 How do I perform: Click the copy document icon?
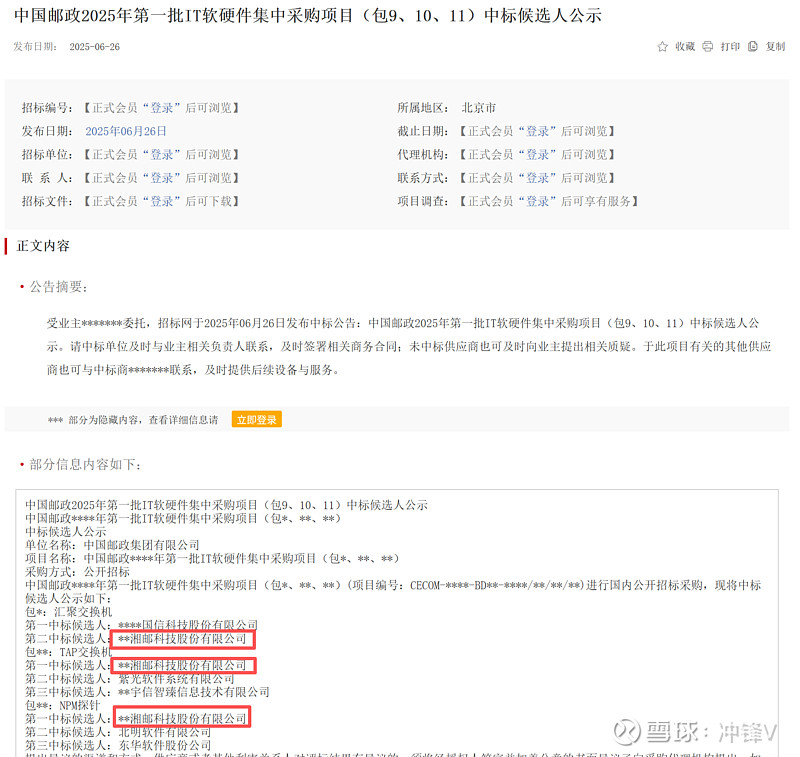(x=753, y=46)
